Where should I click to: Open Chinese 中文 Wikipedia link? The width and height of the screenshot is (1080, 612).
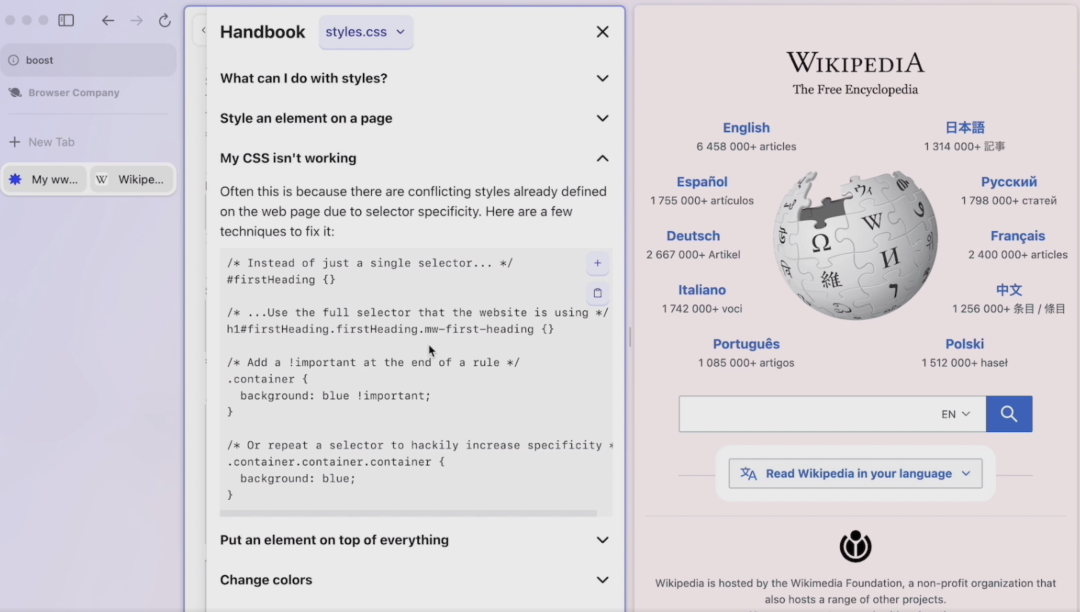[x=1008, y=290]
